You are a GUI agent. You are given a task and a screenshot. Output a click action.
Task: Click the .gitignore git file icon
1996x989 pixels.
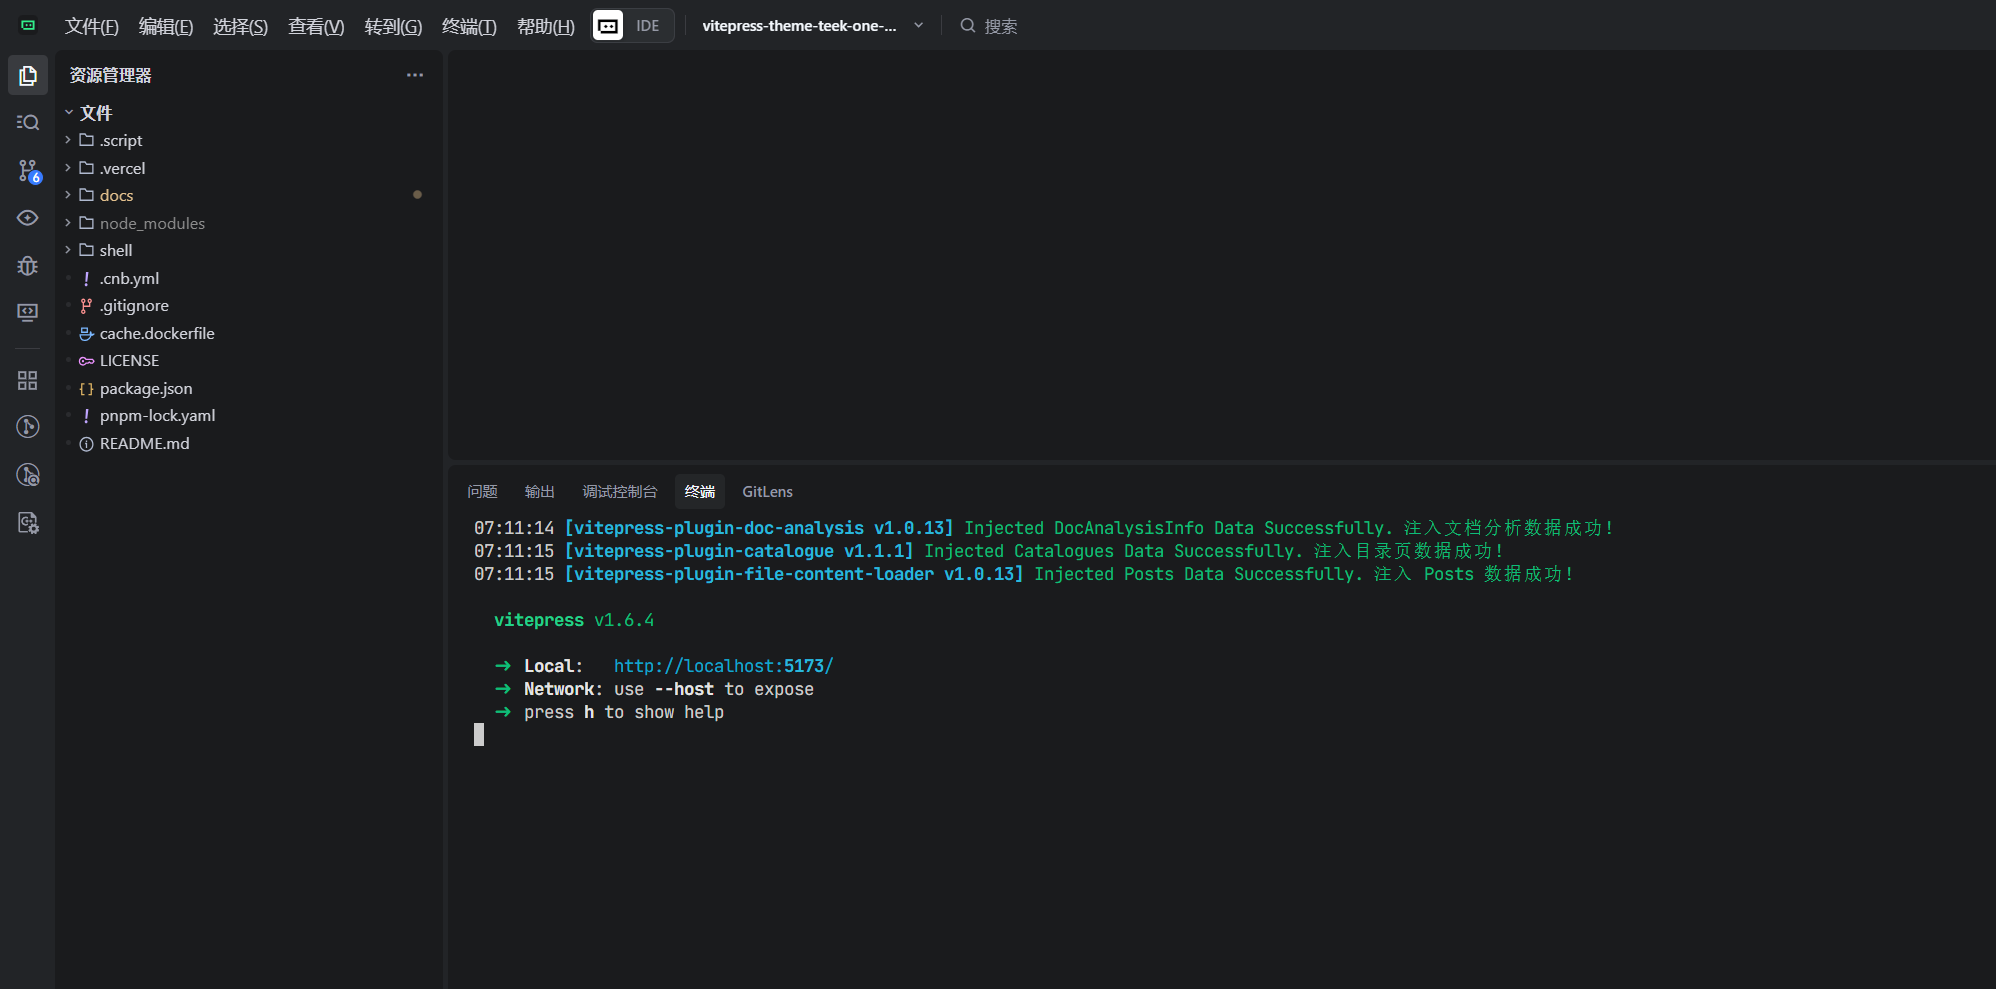click(x=86, y=306)
